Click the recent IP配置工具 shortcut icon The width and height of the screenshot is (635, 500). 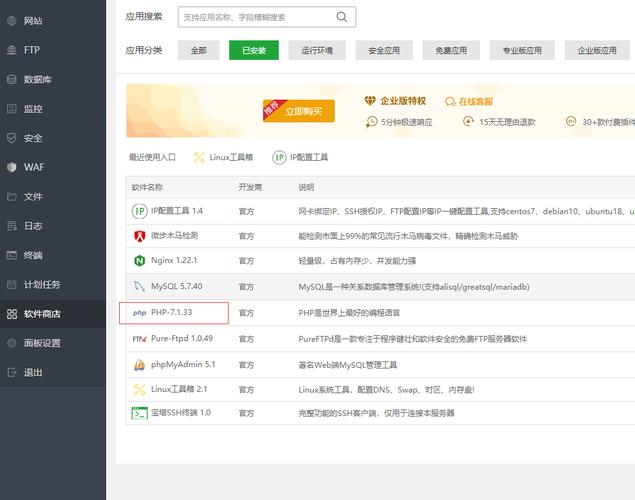pos(279,157)
